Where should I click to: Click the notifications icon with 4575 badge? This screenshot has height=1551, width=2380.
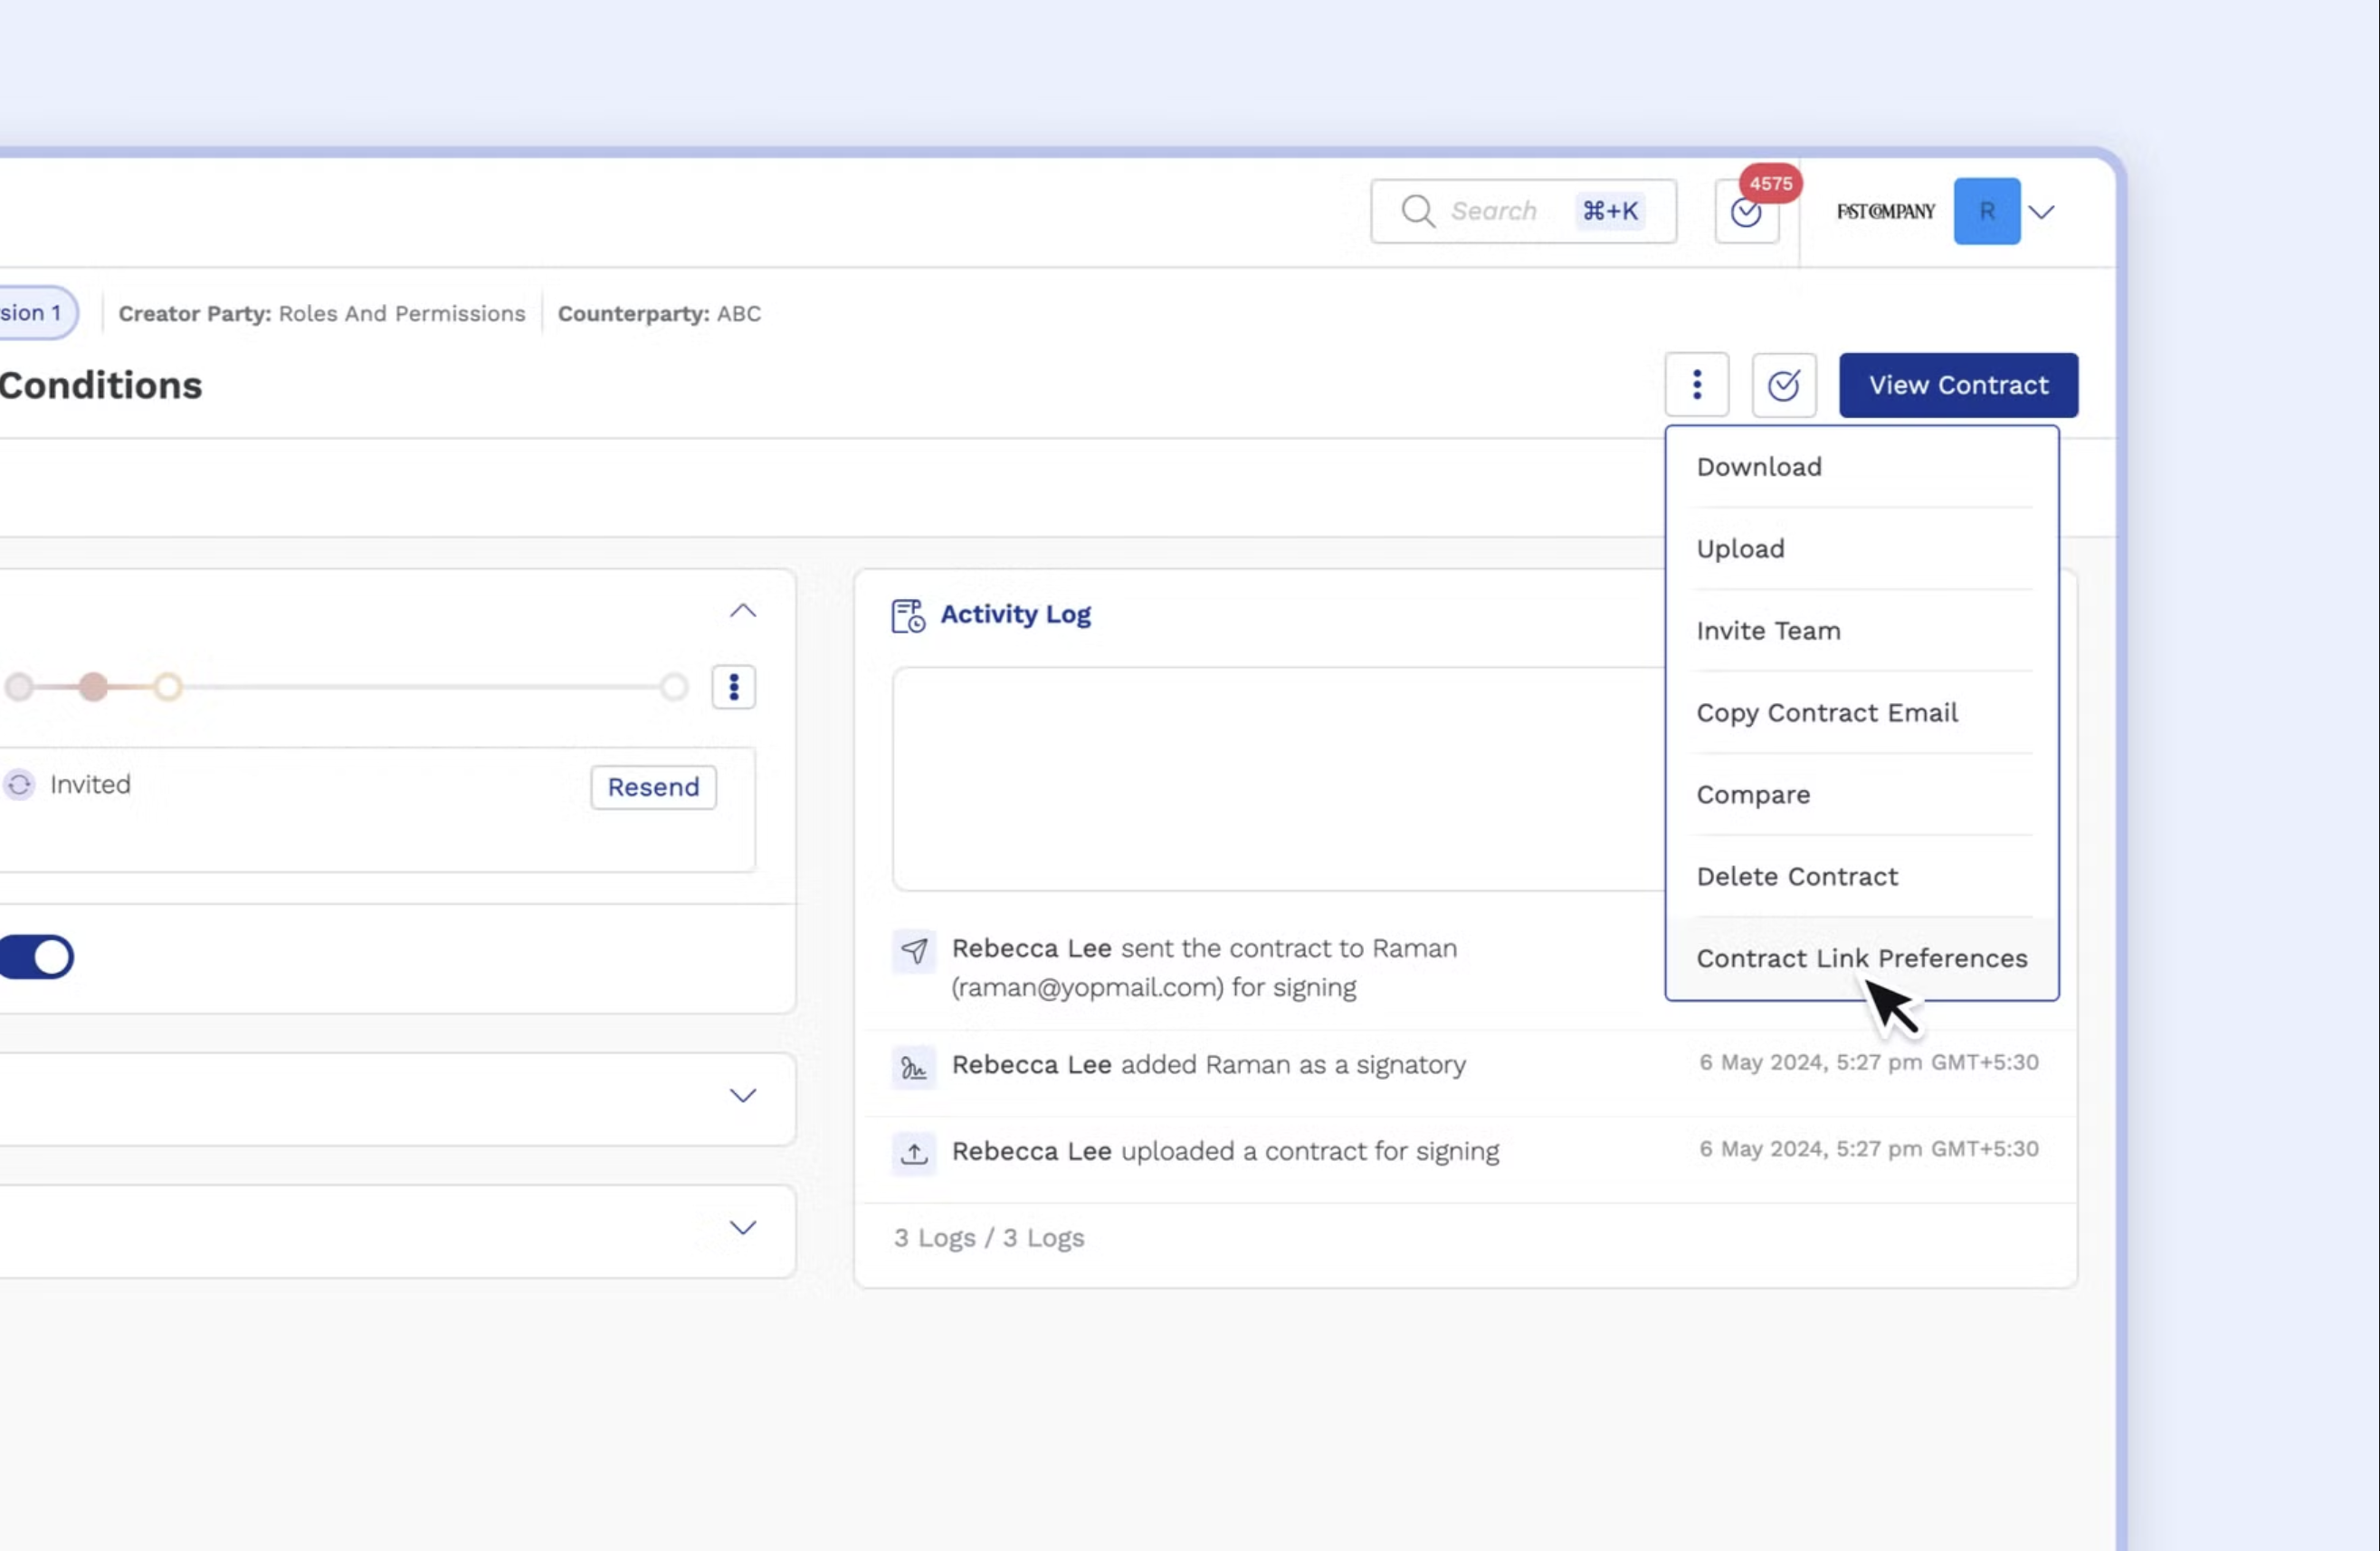pos(1746,212)
